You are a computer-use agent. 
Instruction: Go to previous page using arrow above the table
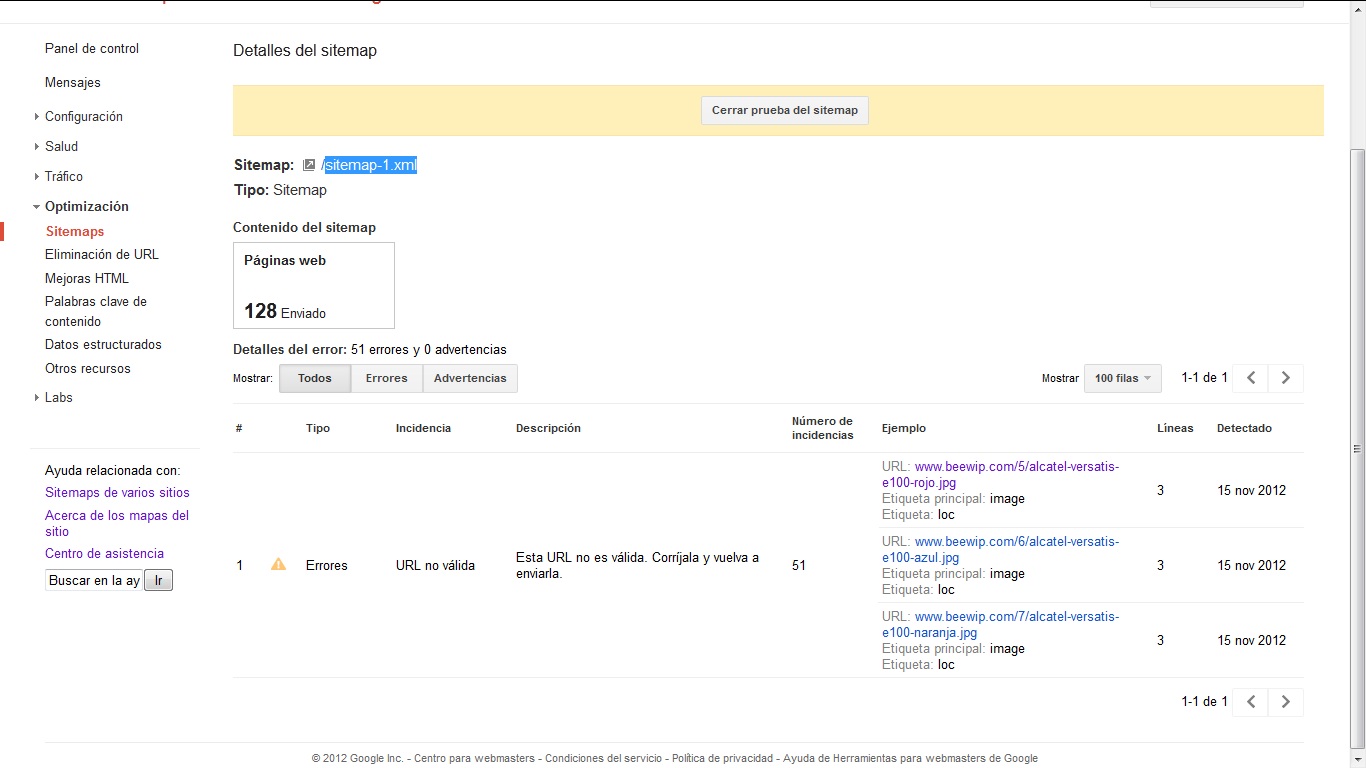1251,378
